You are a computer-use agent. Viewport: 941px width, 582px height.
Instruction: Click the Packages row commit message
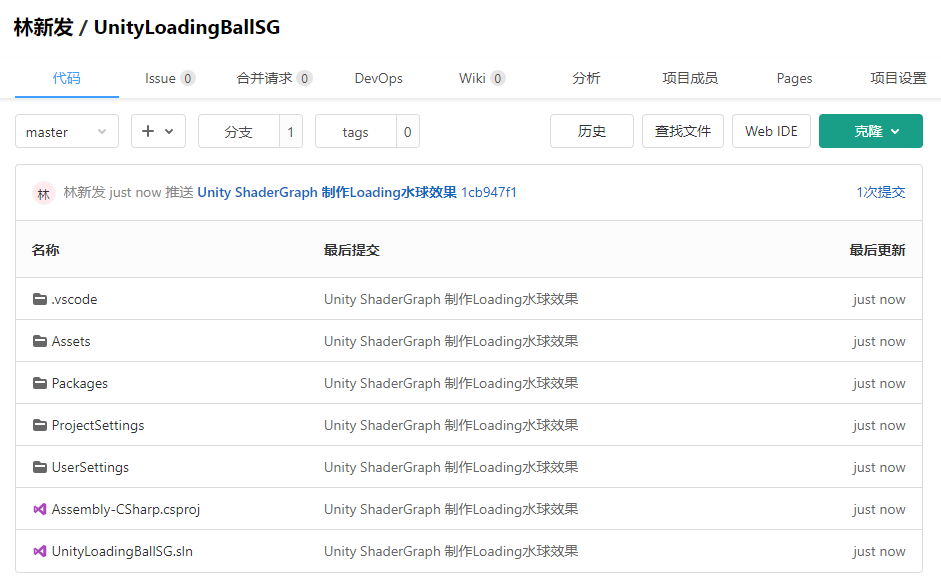451,383
